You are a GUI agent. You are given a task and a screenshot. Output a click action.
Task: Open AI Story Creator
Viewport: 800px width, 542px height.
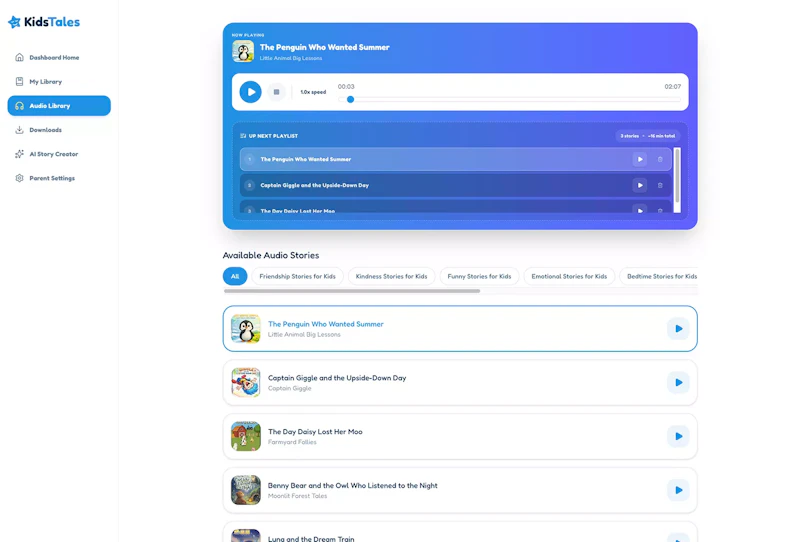coord(59,154)
